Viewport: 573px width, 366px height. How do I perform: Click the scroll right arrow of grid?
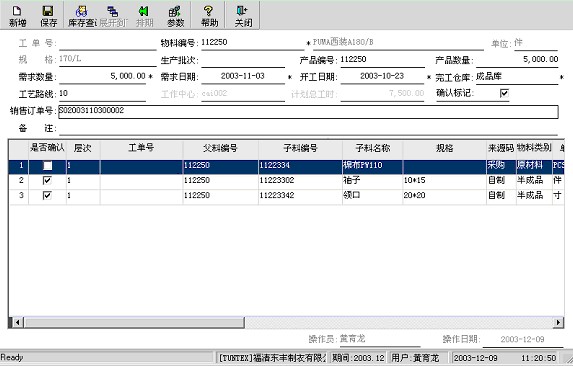click(x=558, y=322)
